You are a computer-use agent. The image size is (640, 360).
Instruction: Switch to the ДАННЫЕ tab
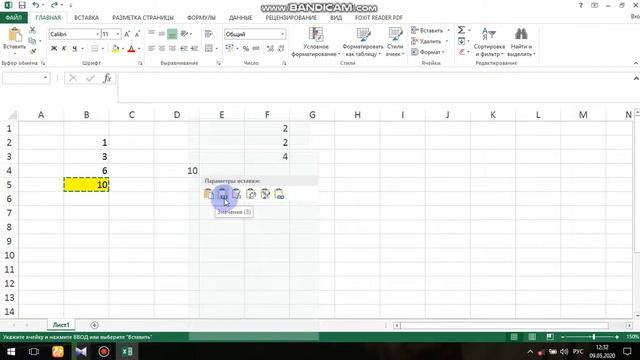point(240,18)
